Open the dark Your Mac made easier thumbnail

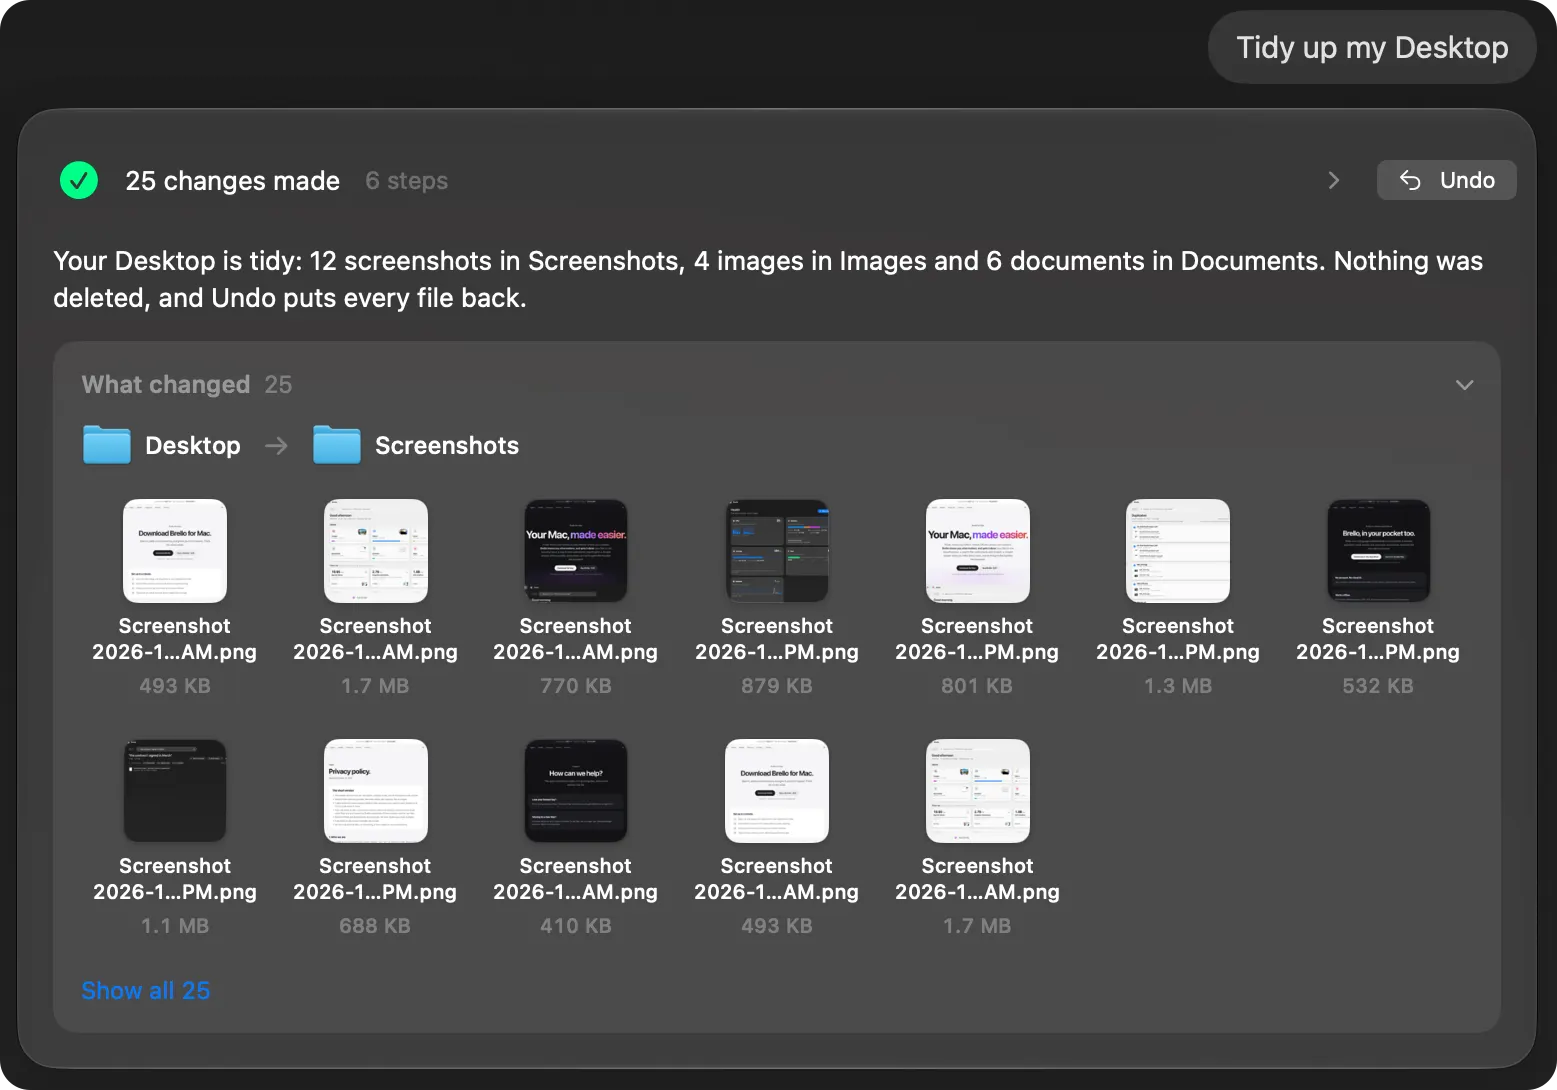click(x=576, y=551)
